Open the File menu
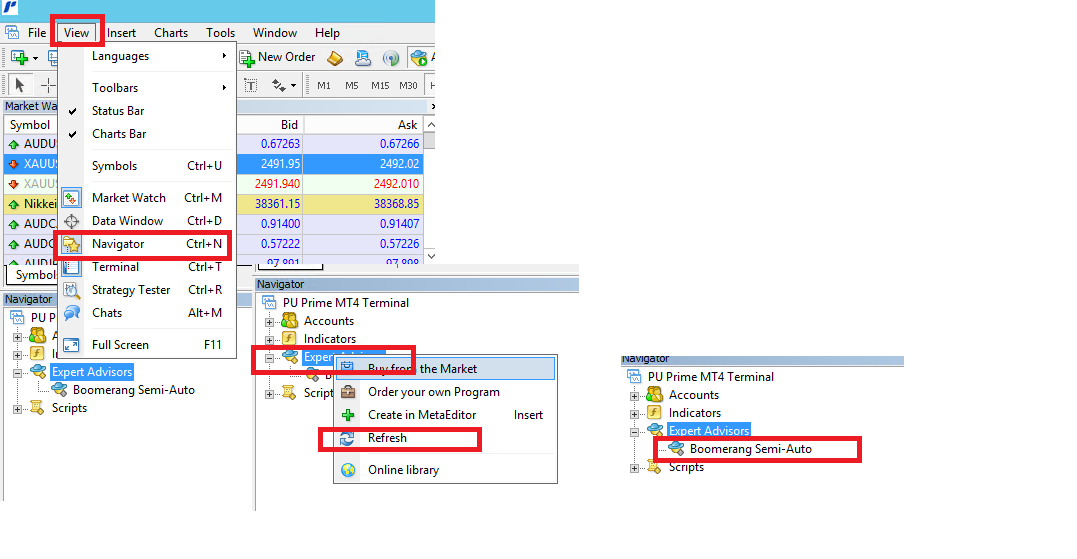Image resolution: width=1077 pixels, height=559 pixels. [x=37, y=33]
